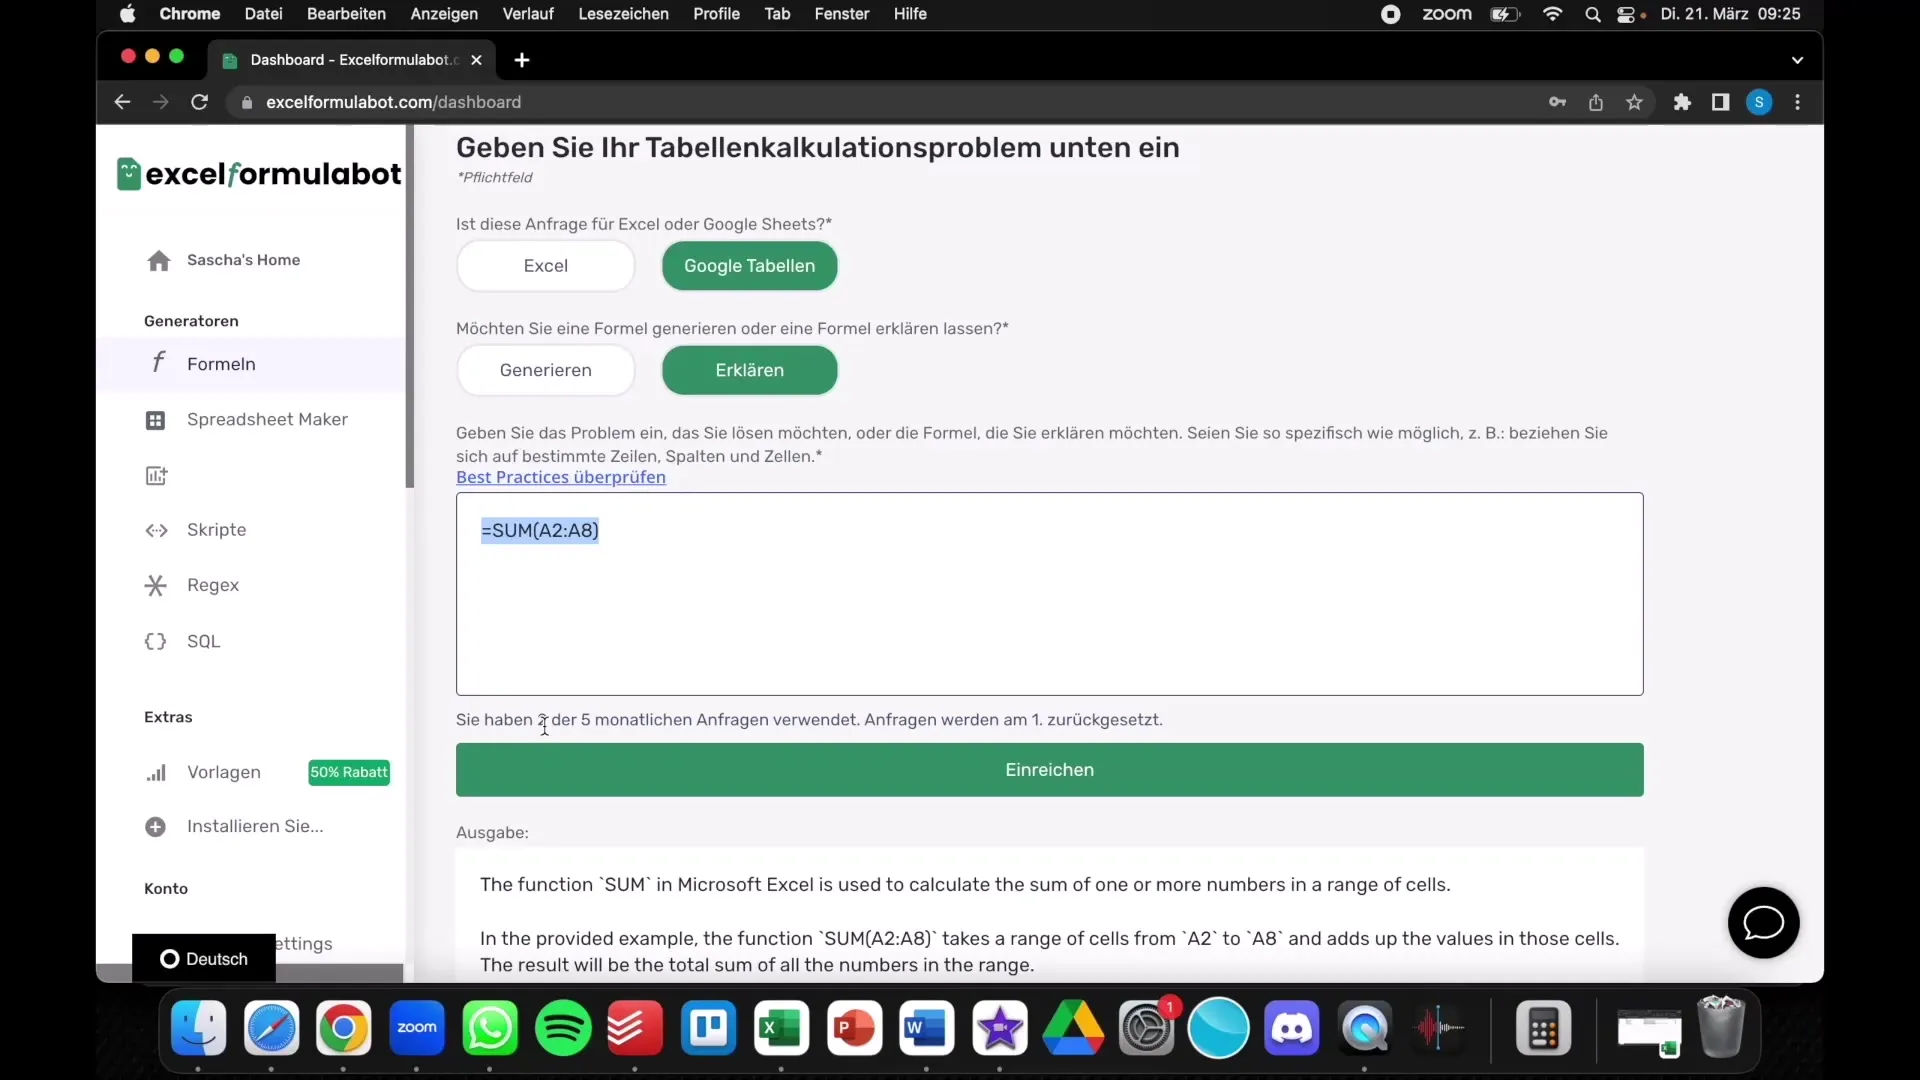
Task: Open the Skripte generator
Action: (x=216, y=530)
